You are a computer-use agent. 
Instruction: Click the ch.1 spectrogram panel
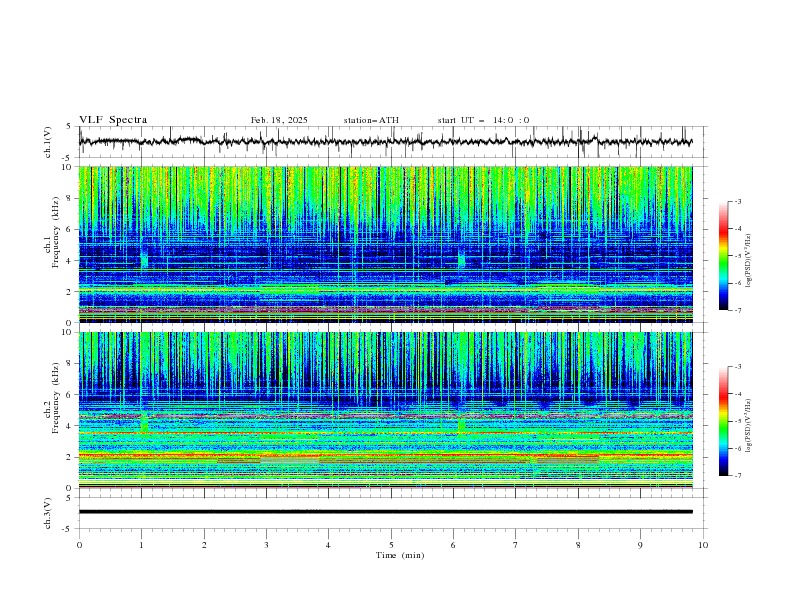385,244
